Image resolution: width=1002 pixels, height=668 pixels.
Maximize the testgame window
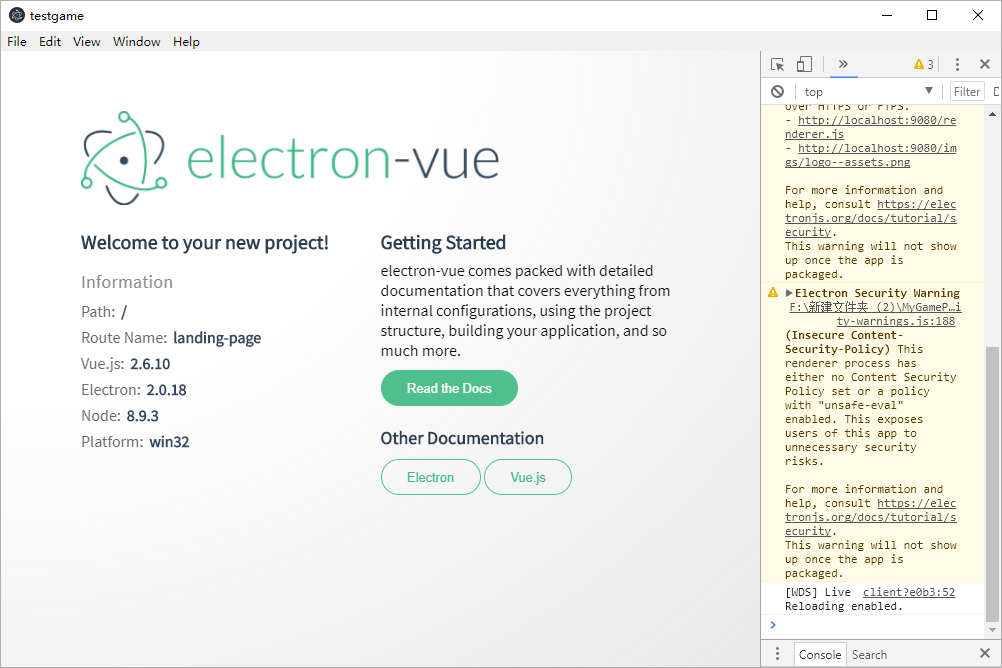(x=932, y=15)
